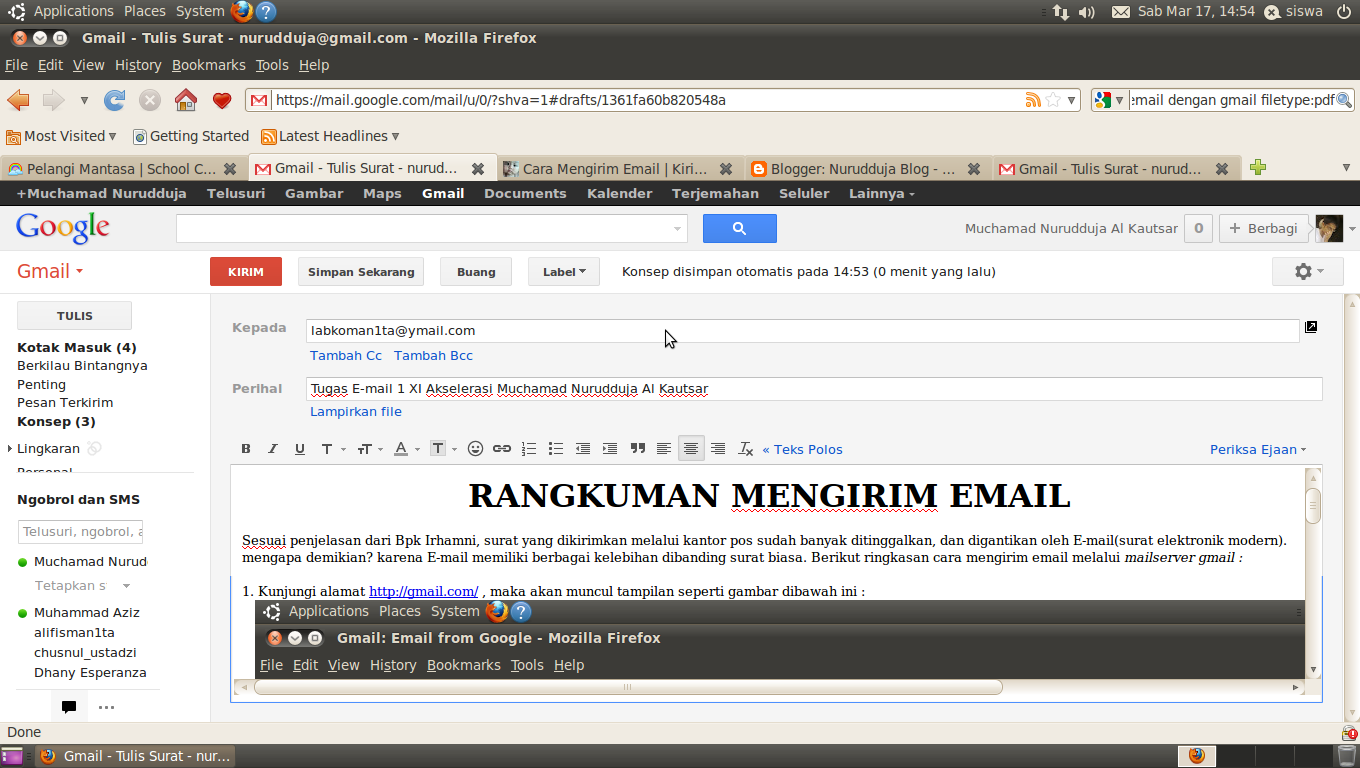Stop loading with the grey X button
Screen dimensions: 1360x768
click(x=150, y=100)
